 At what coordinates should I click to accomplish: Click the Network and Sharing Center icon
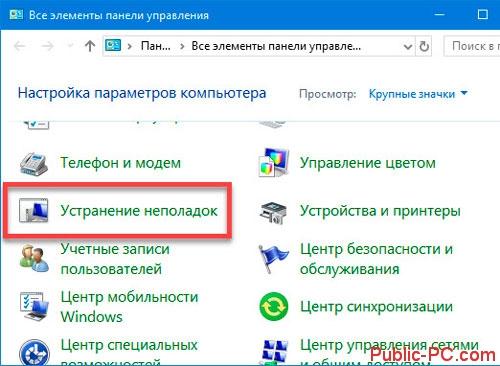pyautogui.click(x=274, y=353)
